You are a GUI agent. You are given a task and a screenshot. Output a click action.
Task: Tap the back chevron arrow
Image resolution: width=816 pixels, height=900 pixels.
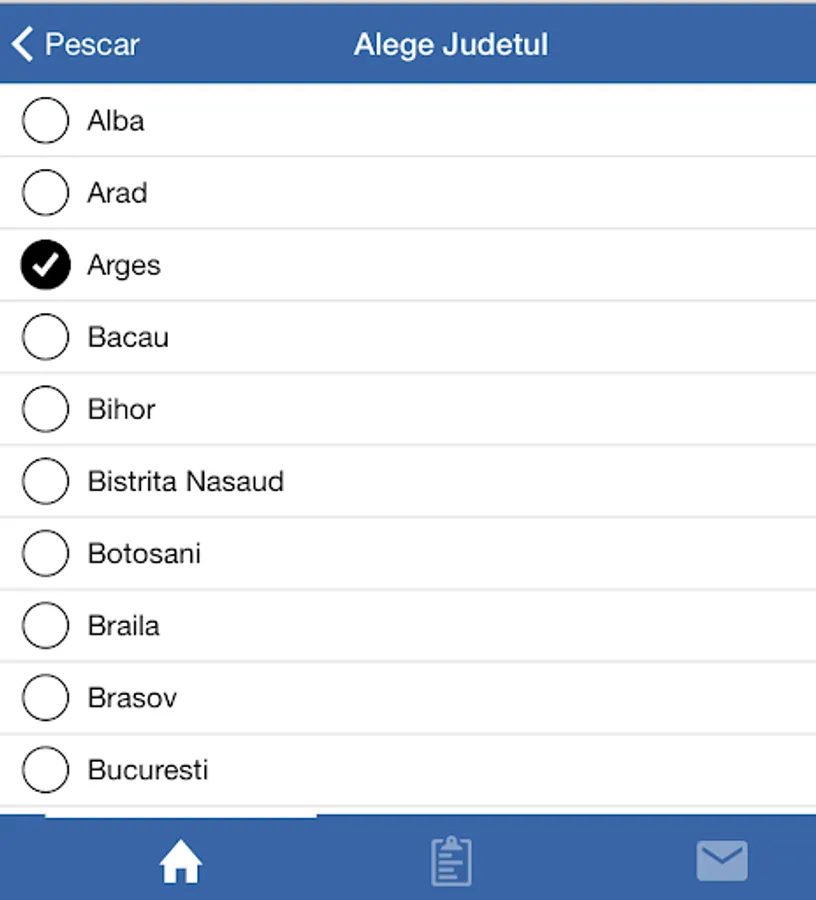(x=23, y=44)
